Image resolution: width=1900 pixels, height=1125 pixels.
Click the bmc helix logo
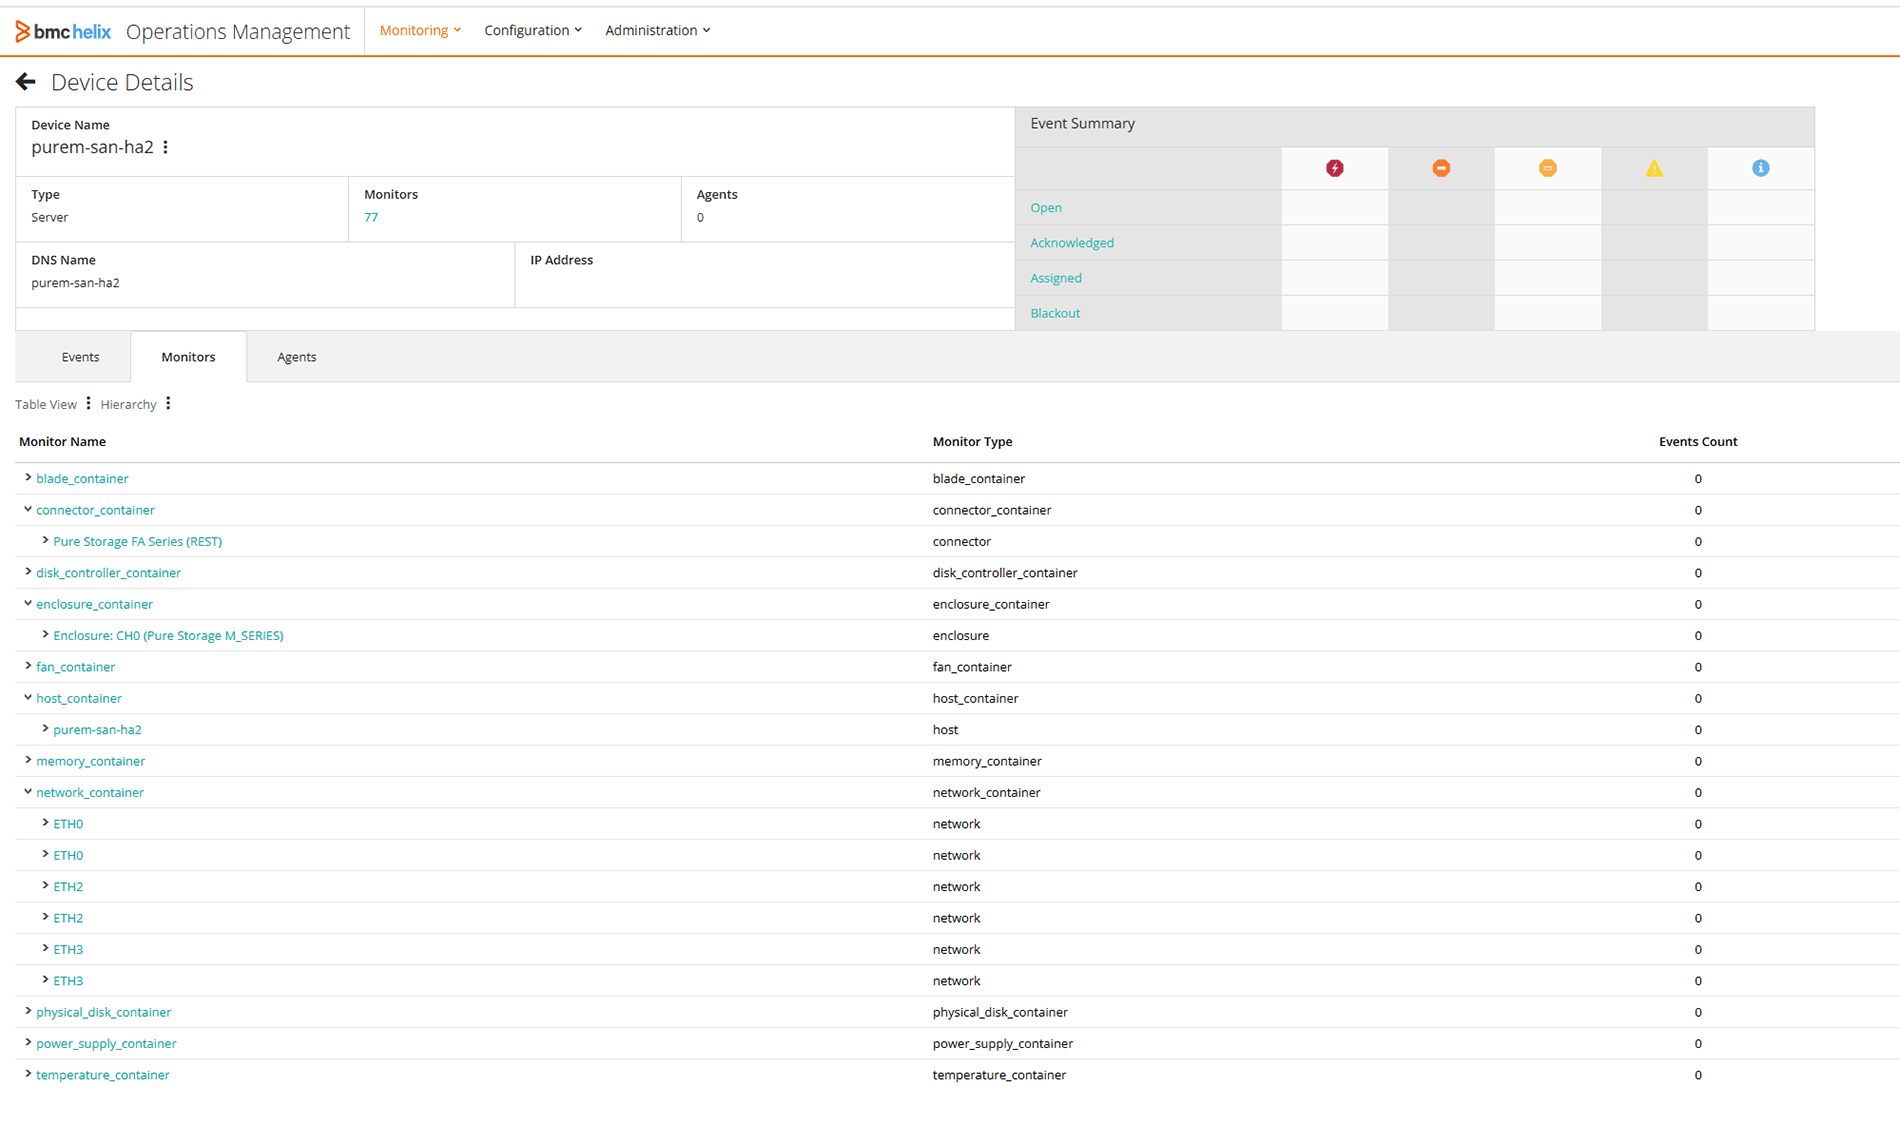62,30
